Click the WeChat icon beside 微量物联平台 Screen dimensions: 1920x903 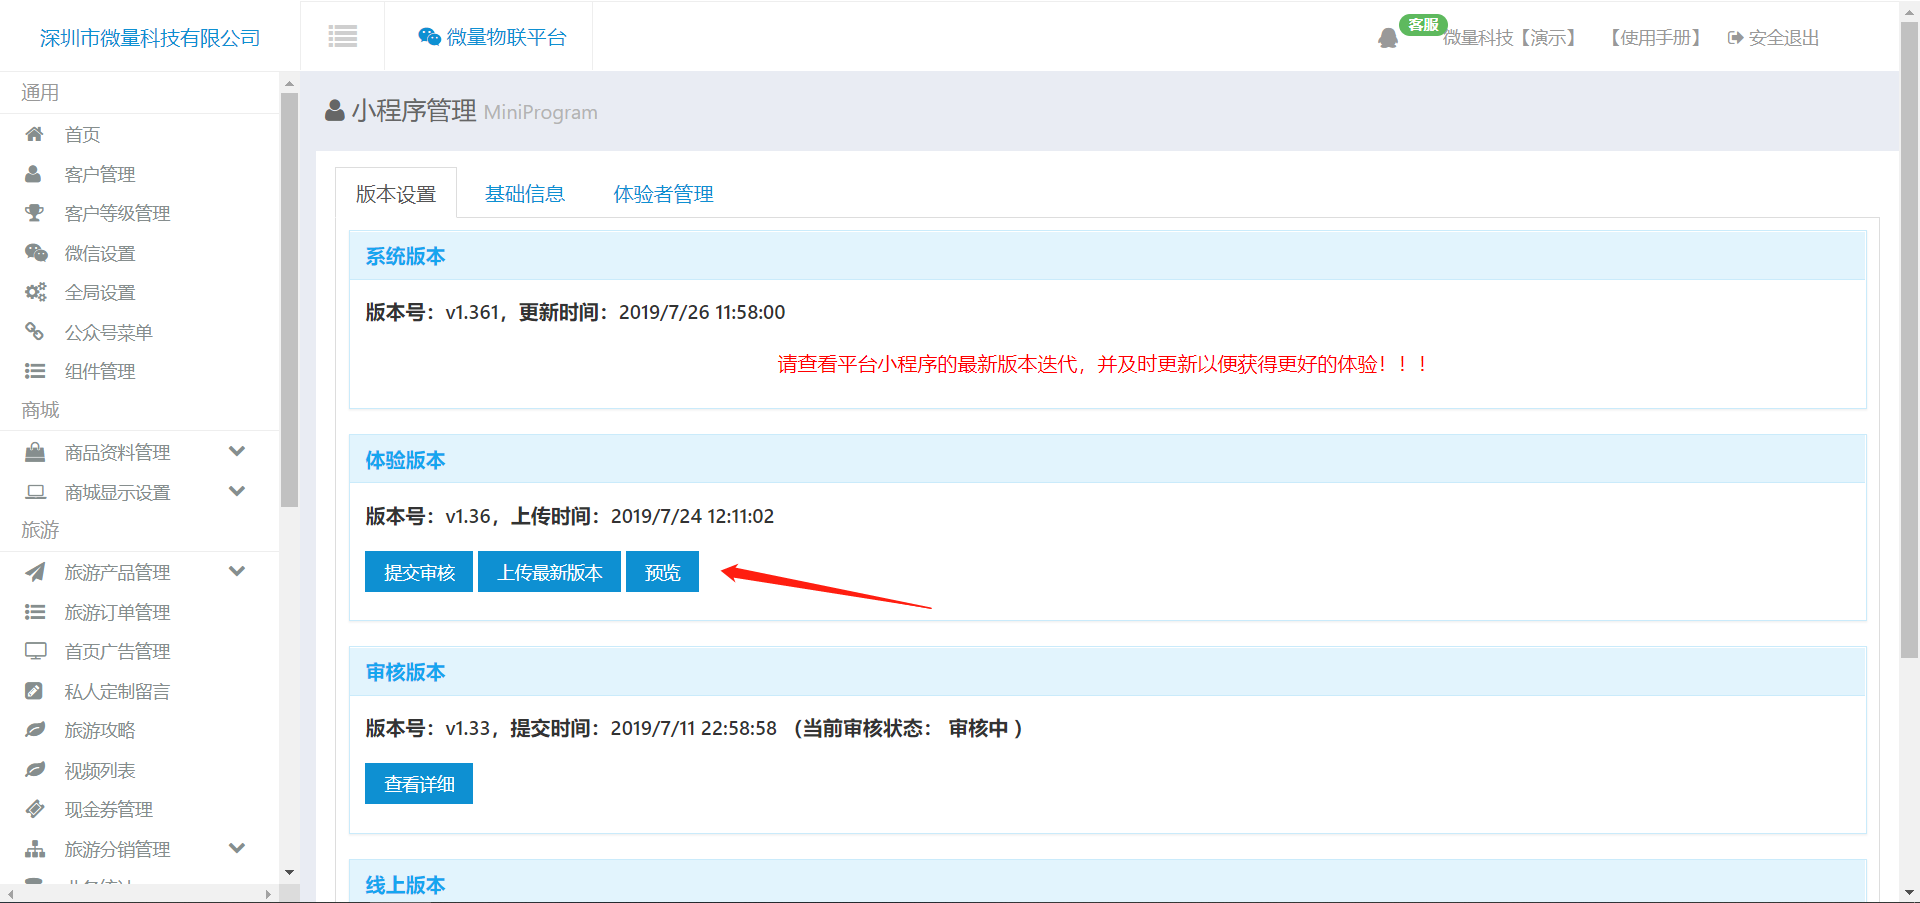tap(430, 37)
